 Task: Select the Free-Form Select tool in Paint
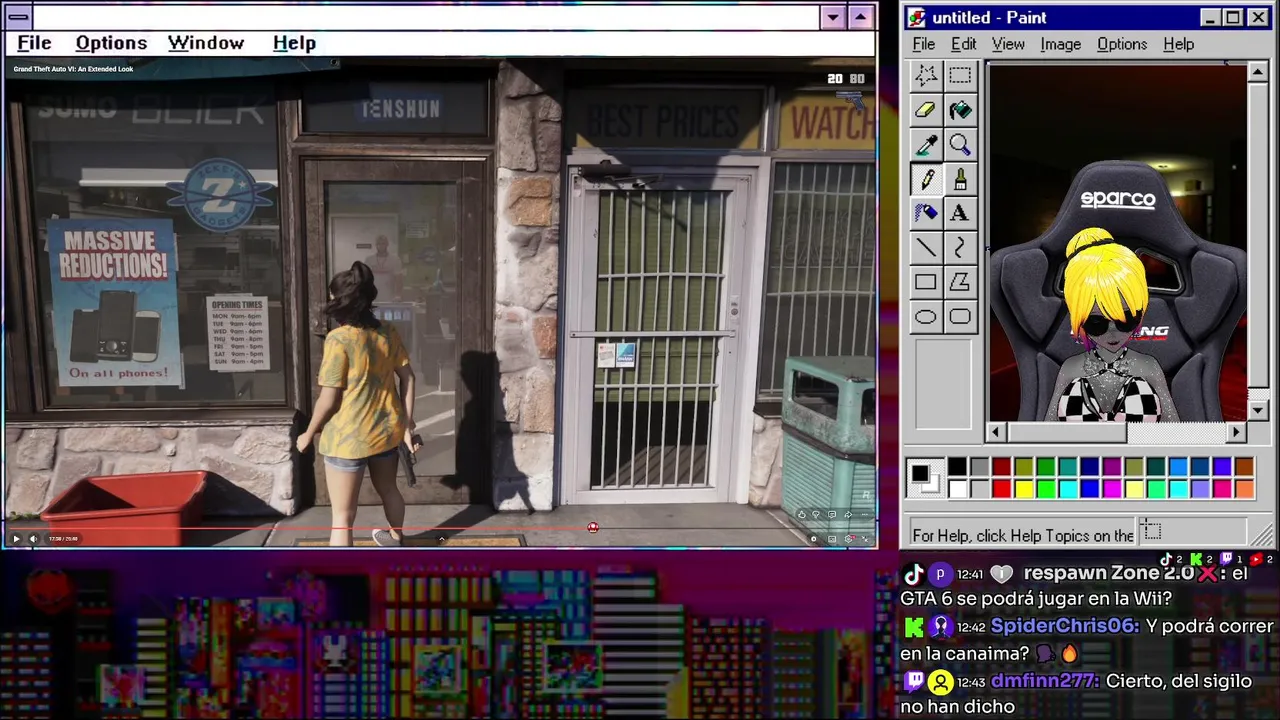click(926, 76)
